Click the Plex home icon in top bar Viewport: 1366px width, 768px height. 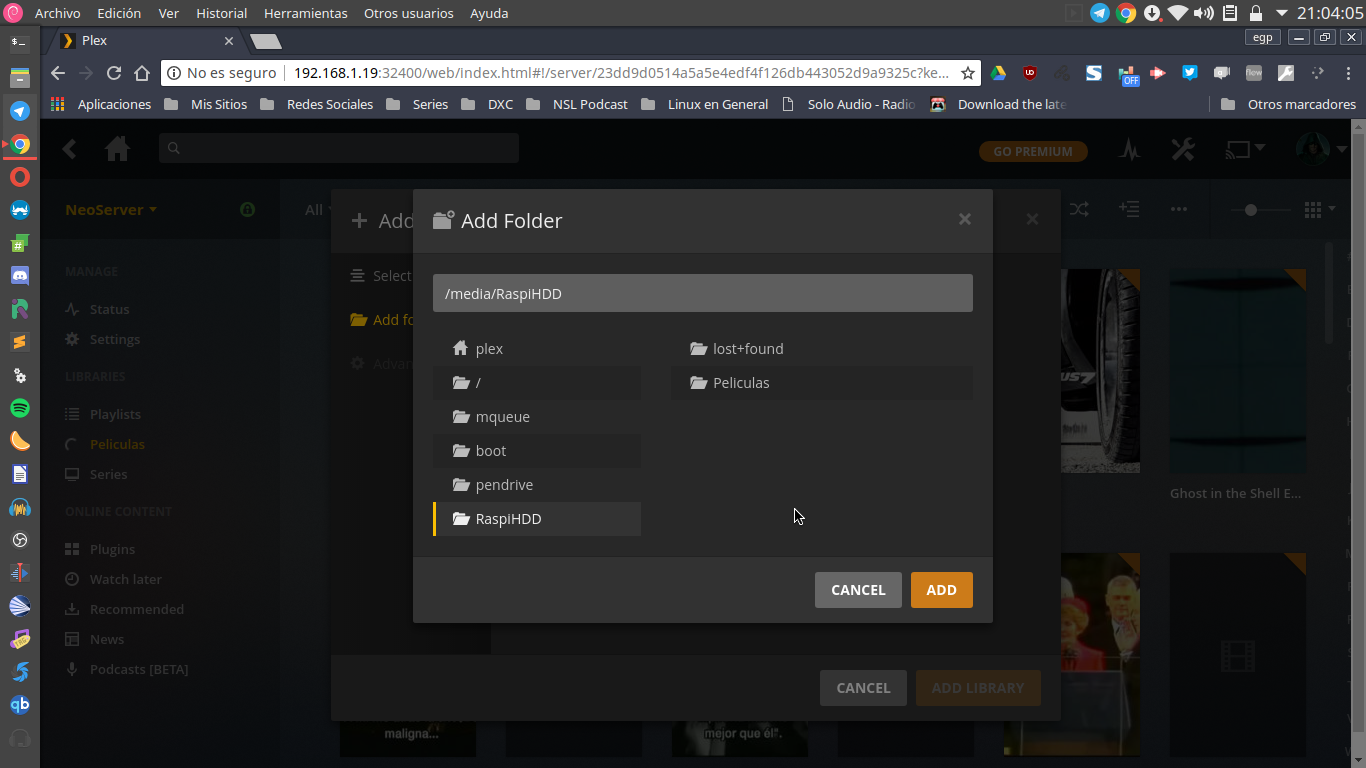click(117, 150)
